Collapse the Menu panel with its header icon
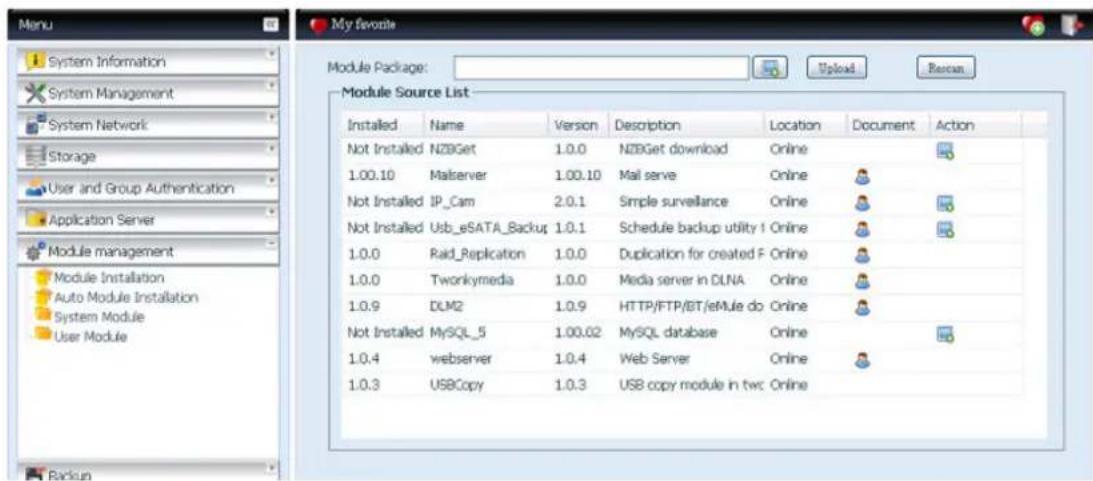1093x481 pixels. [x=270, y=24]
